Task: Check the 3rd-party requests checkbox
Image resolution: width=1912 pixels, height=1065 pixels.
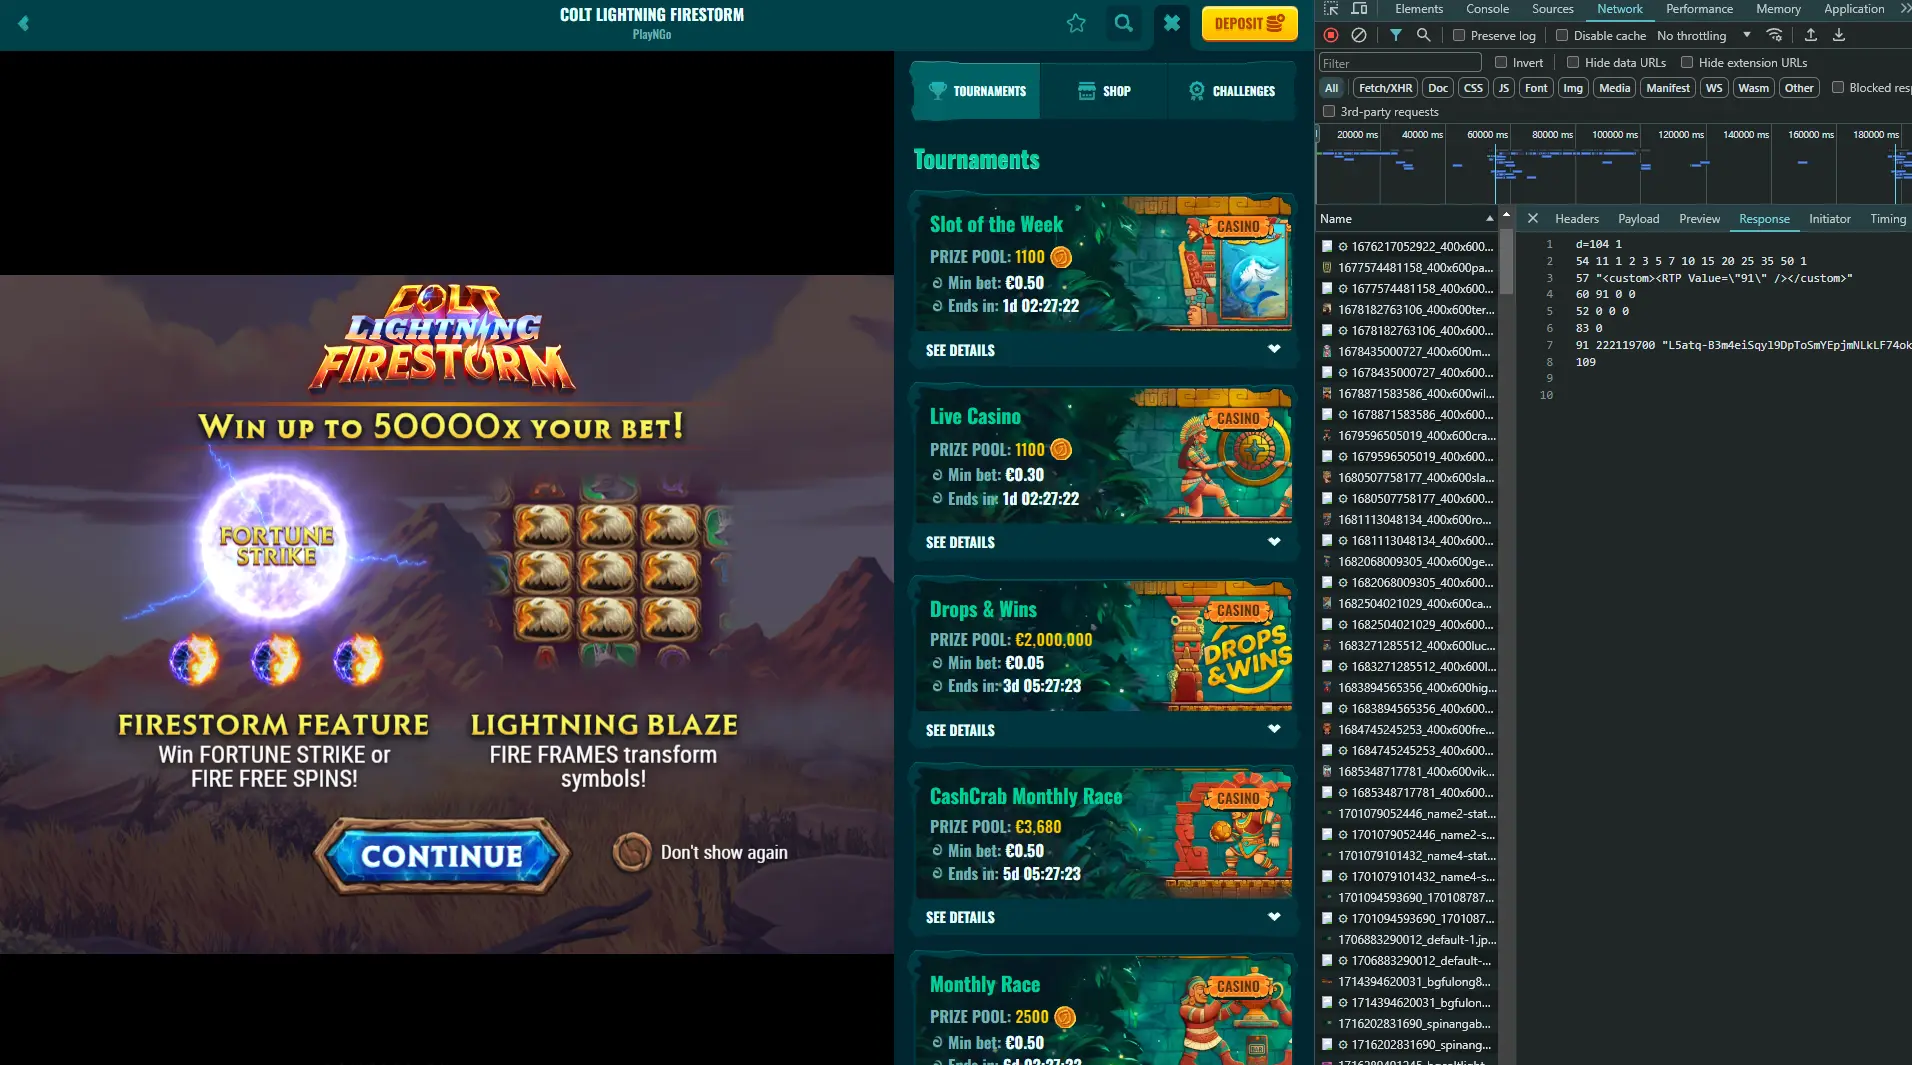Action: coord(1329,111)
